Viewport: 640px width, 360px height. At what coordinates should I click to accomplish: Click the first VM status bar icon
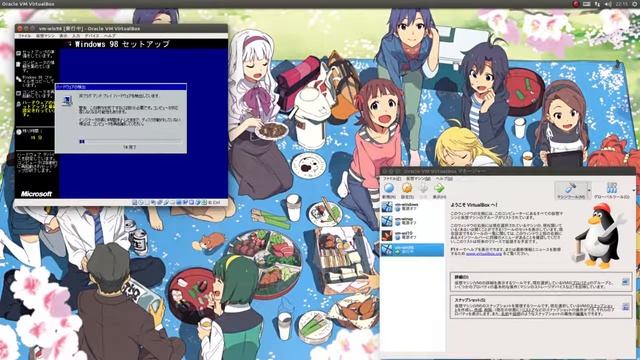(x=134, y=202)
